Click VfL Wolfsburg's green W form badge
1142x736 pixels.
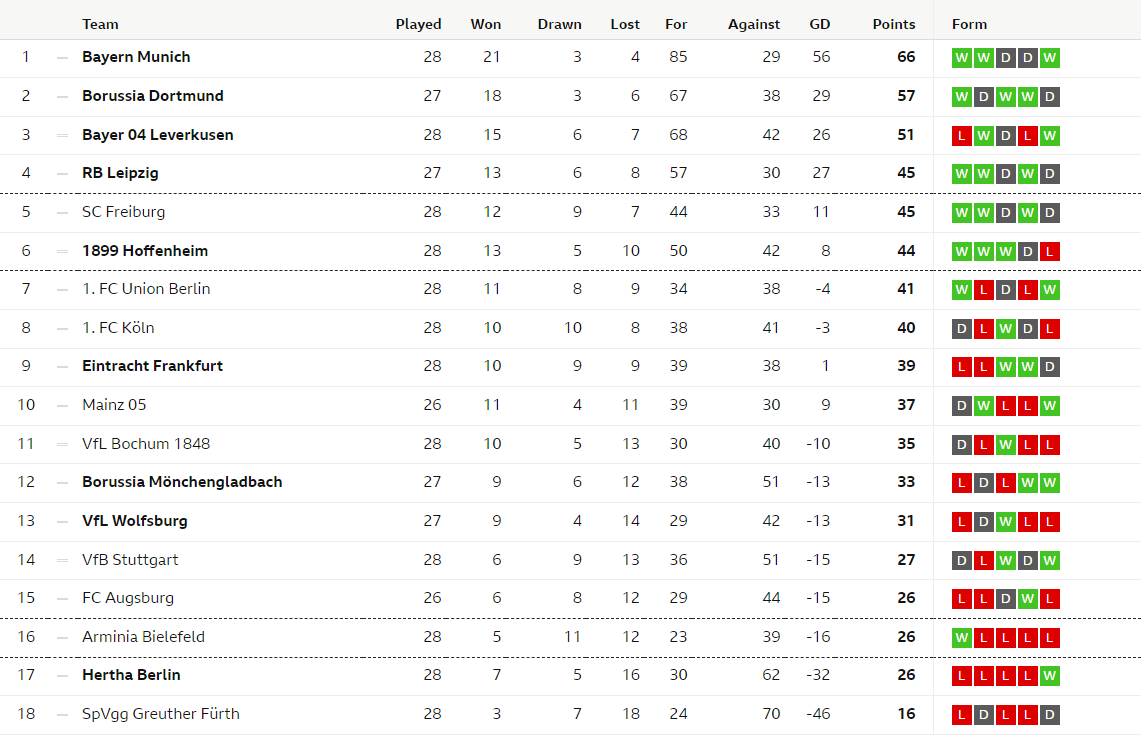[1006, 521]
